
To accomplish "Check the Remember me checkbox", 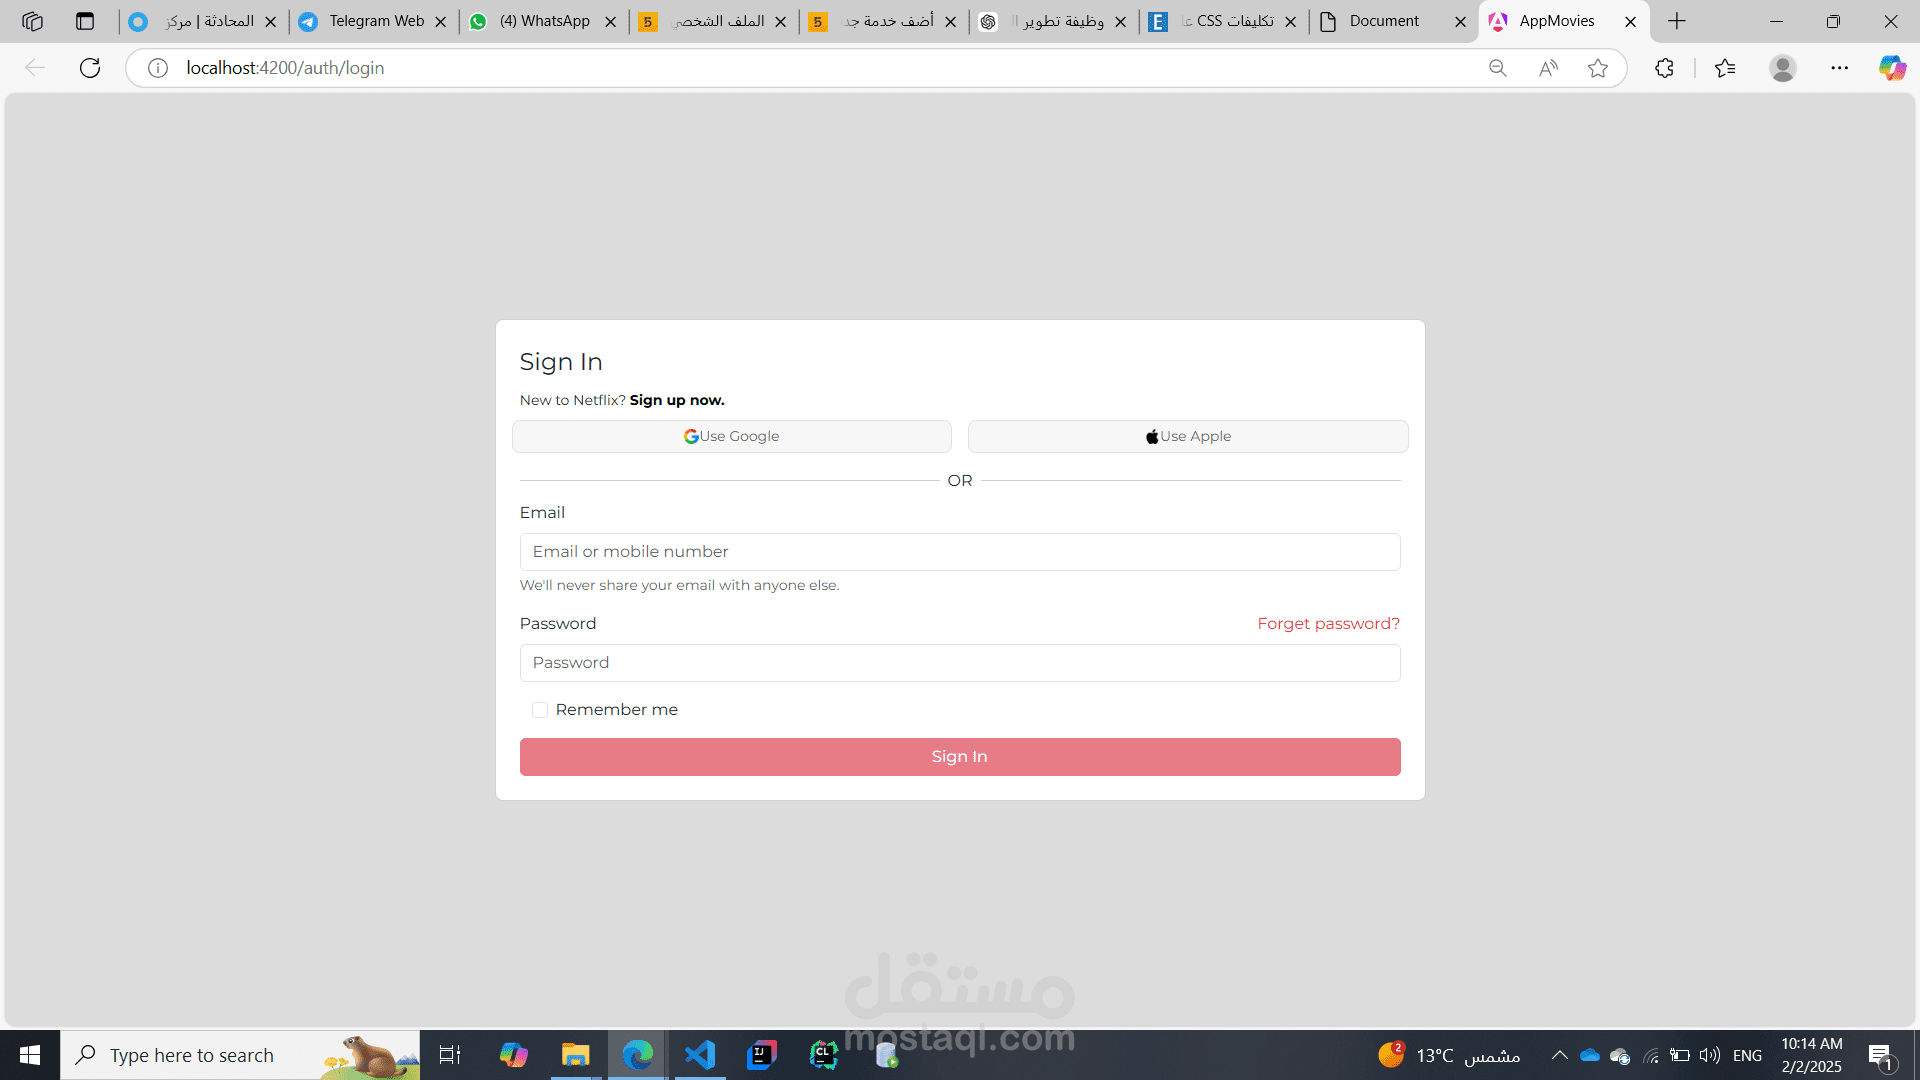I will [x=540, y=710].
